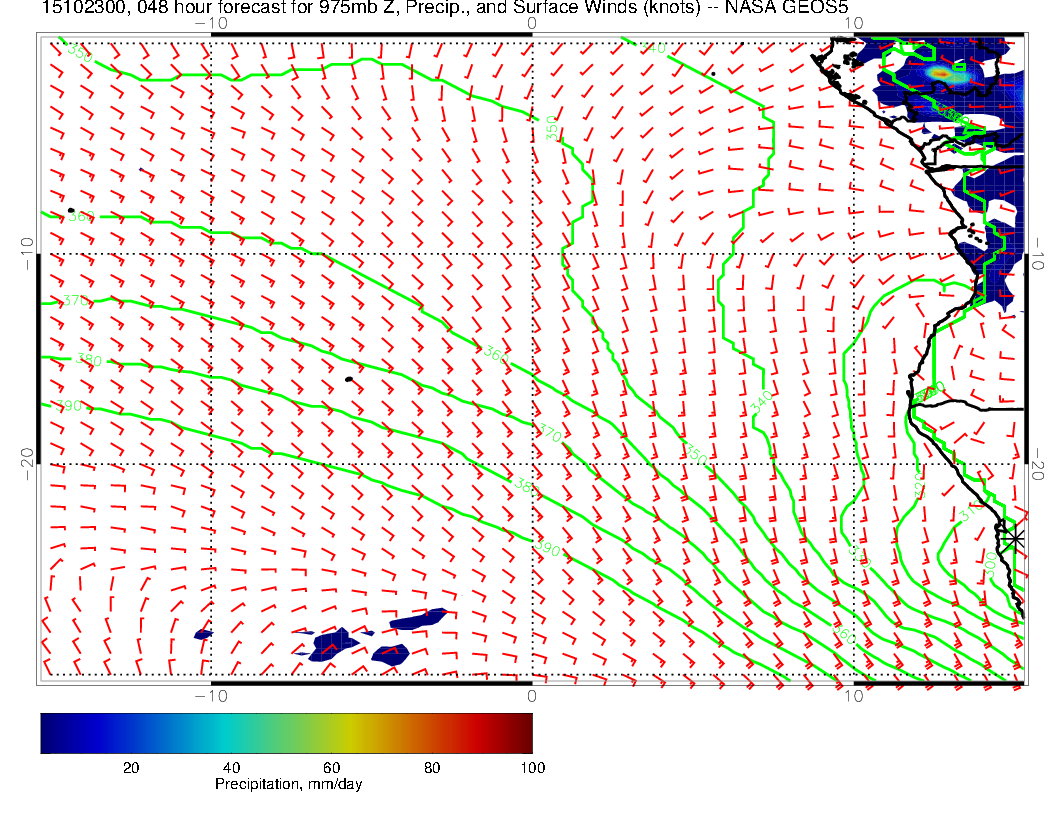The width and height of the screenshot is (1056, 816).
Task: Click the small island dot in map center-left
Action: point(348,379)
